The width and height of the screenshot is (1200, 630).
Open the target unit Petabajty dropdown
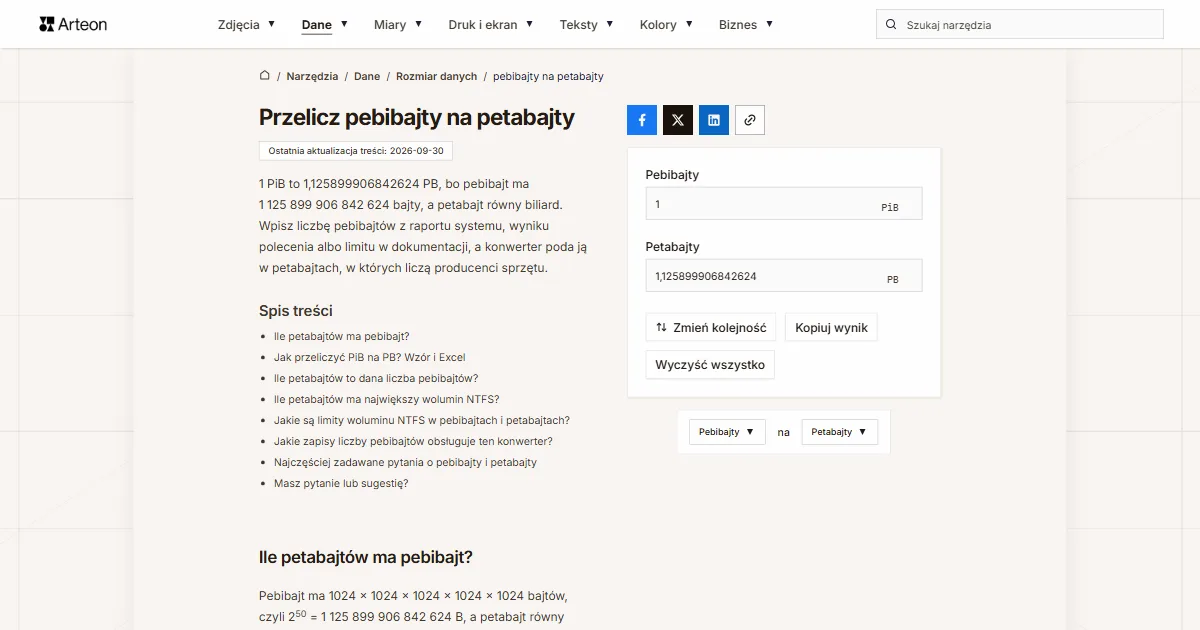pyautogui.click(x=839, y=432)
